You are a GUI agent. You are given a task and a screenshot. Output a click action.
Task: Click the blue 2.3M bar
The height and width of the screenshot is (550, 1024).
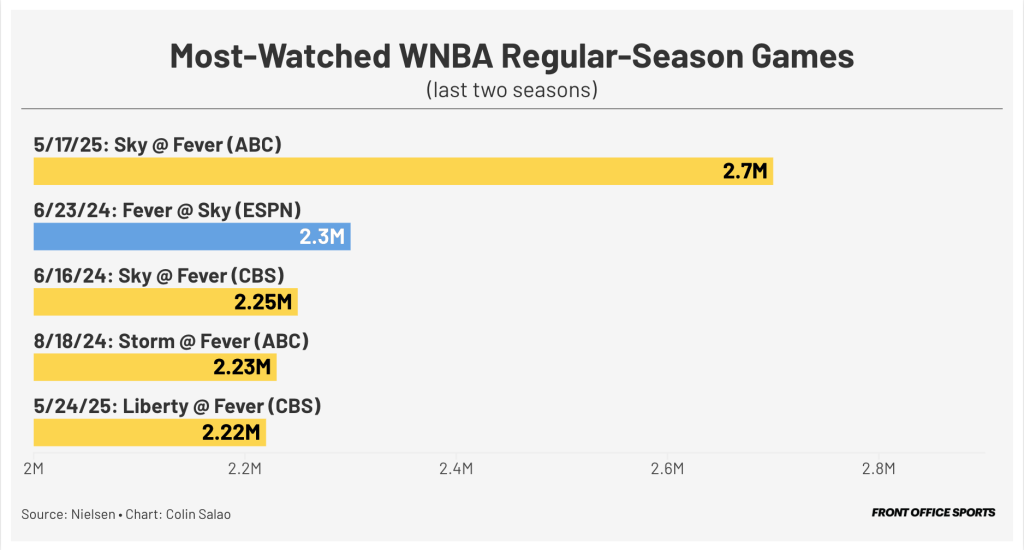[x=192, y=237]
